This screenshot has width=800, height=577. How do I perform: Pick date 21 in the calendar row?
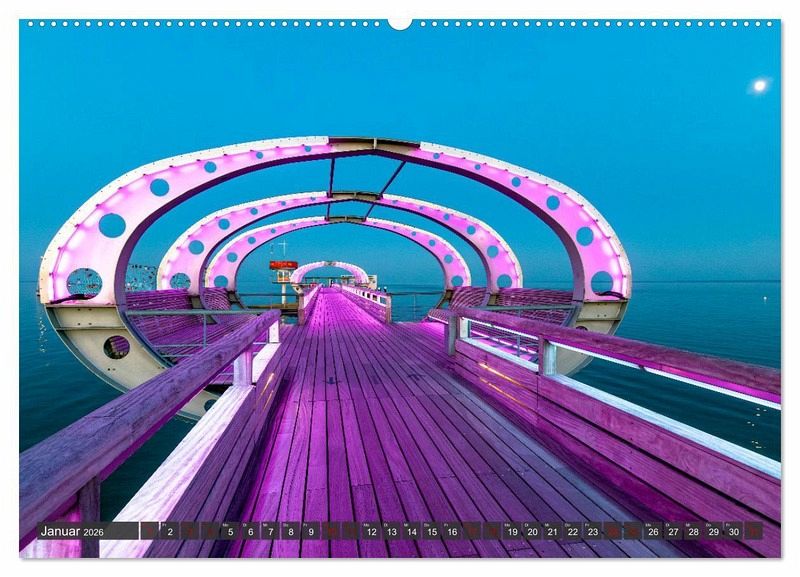tap(552, 531)
